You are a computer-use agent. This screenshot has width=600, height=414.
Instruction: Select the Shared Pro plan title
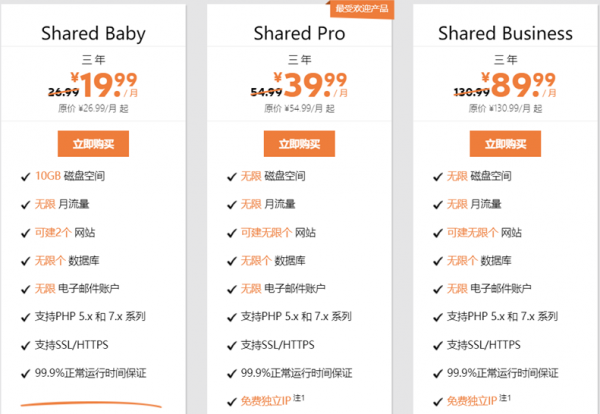(299, 33)
